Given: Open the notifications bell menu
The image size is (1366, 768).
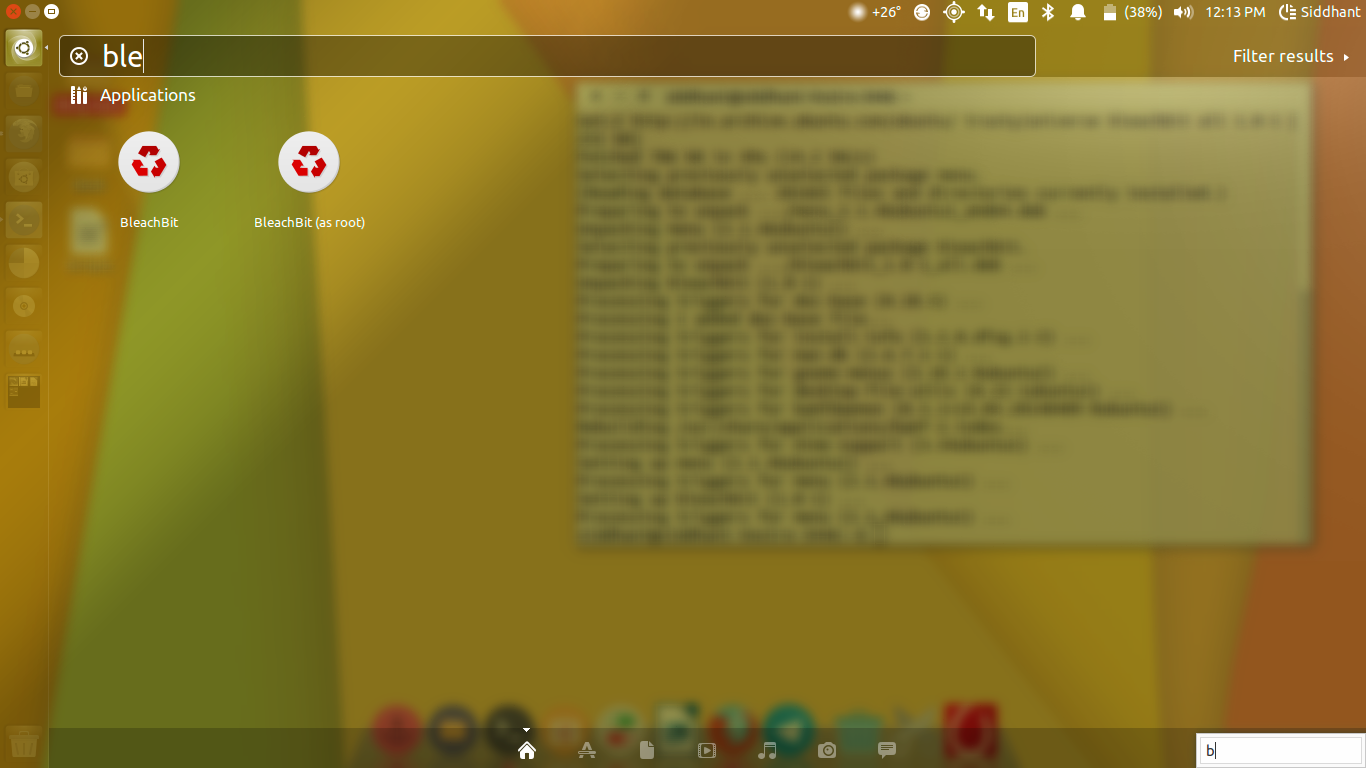Looking at the screenshot, I should click(1077, 12).
